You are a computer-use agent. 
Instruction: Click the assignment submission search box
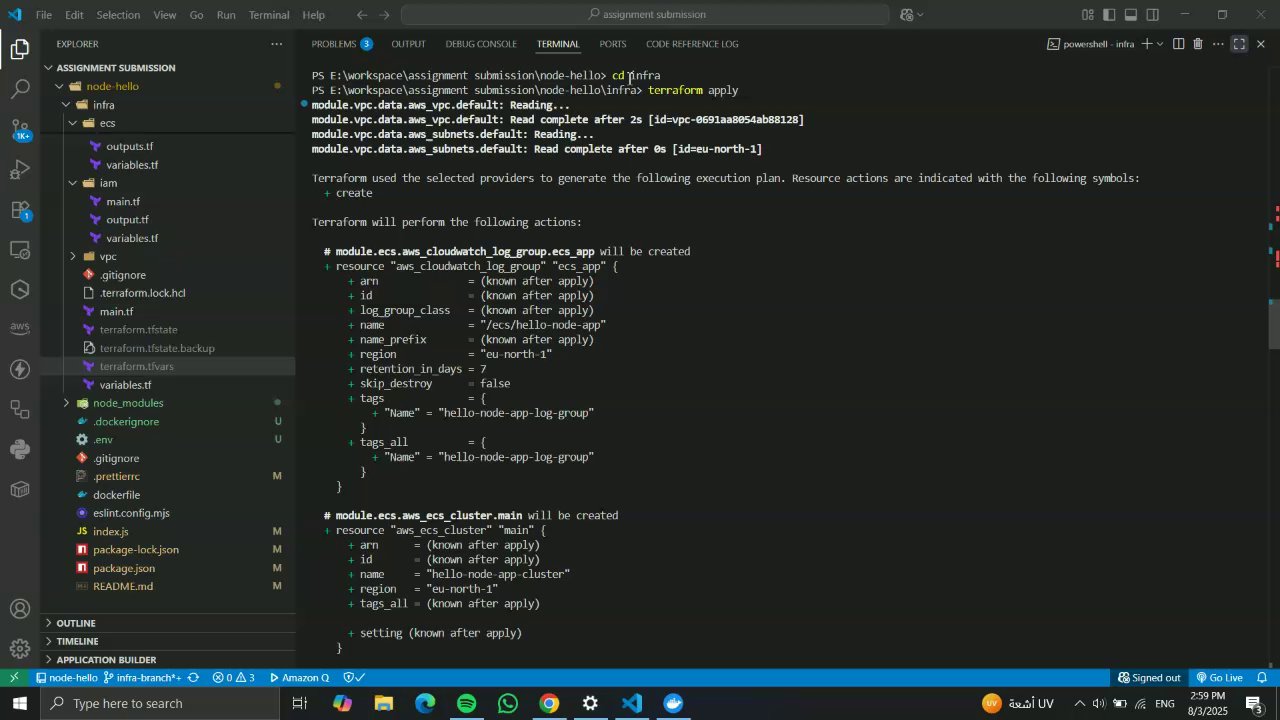point(645,15)
